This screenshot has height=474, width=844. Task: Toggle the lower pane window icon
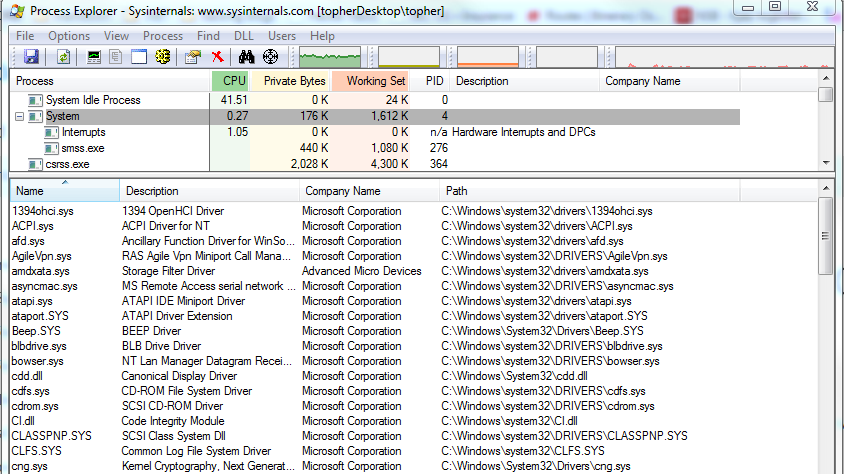(x=139, y=56)
